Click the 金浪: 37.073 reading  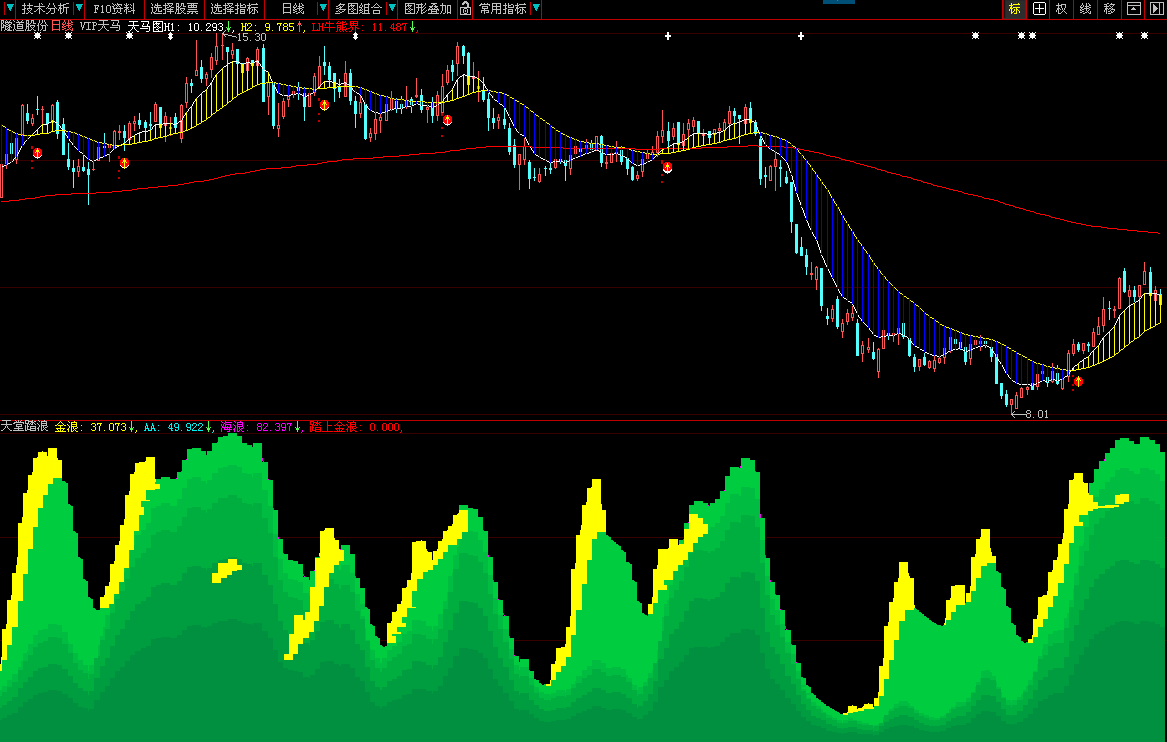[x=90, y=427]
